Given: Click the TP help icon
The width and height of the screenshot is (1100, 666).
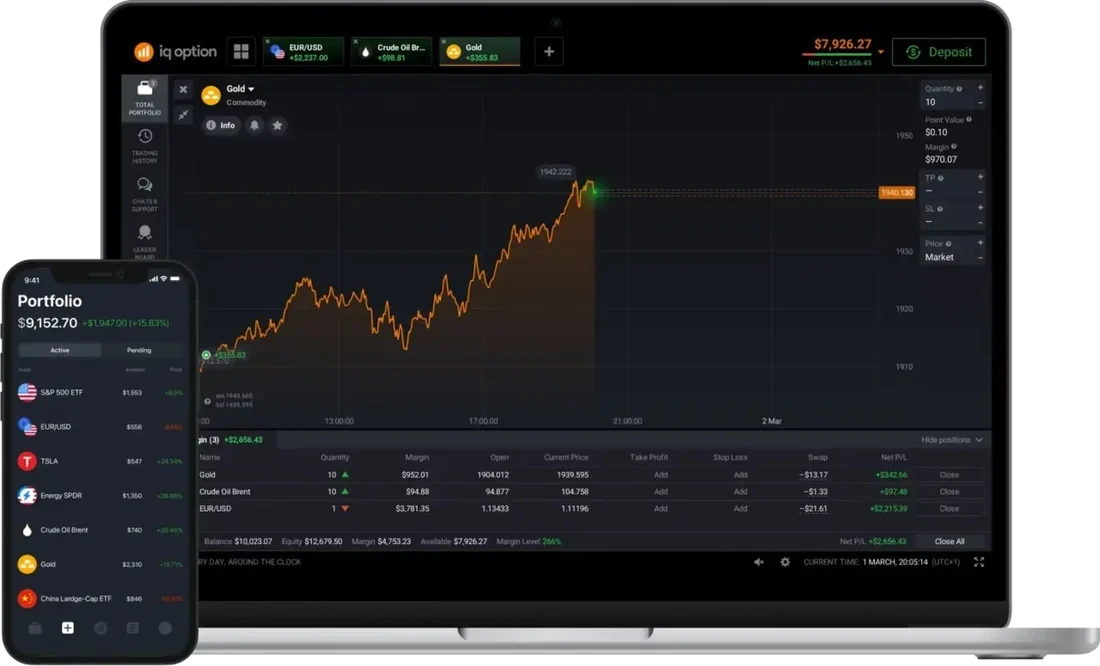Looking at the screenshot, I should [941, 178].
